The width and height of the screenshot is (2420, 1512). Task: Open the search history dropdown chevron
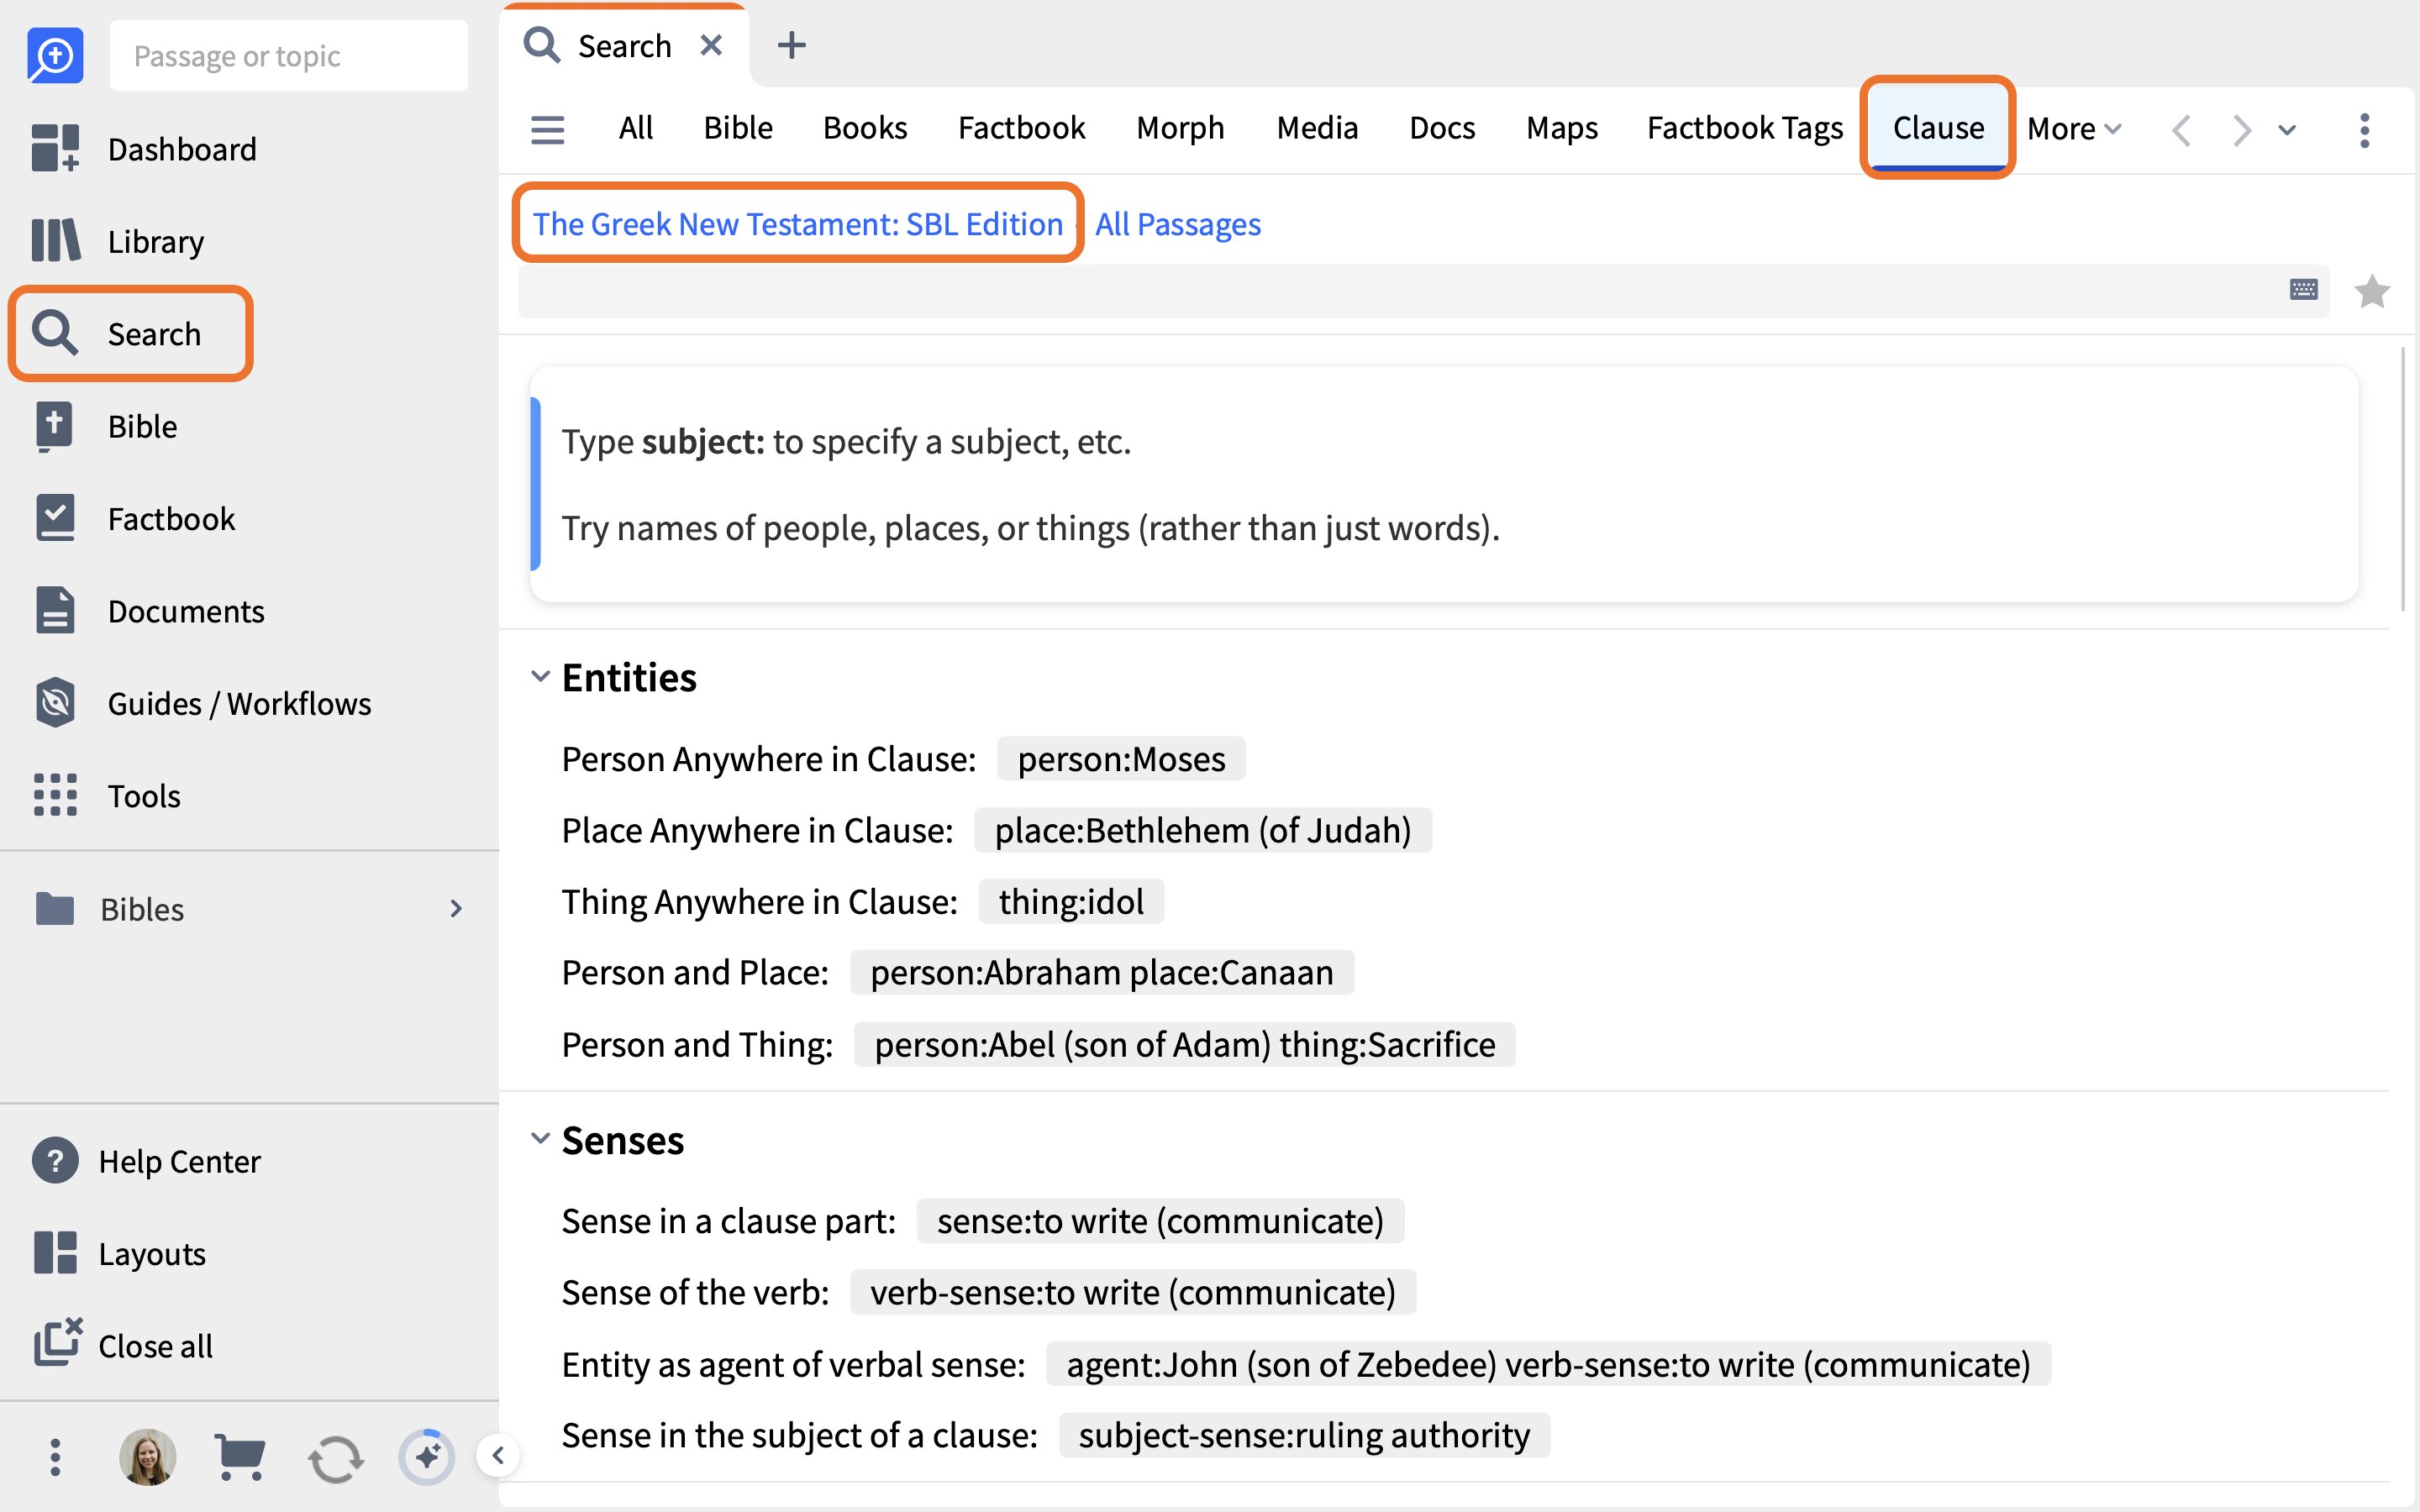click(2287, 130)
